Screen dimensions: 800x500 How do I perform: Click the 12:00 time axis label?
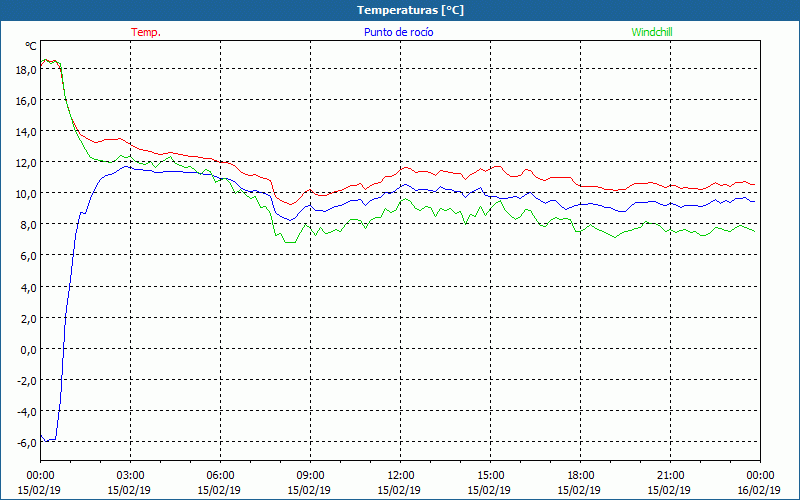(x=399, y=476)
